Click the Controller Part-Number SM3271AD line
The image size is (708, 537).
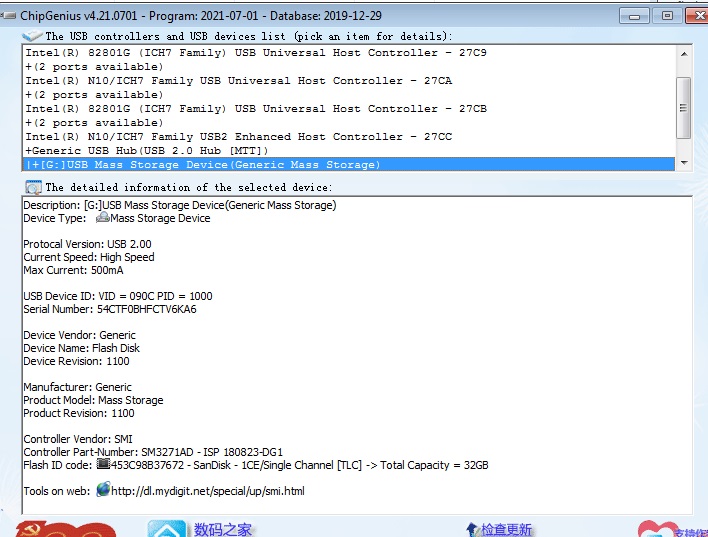coord(153,452)
